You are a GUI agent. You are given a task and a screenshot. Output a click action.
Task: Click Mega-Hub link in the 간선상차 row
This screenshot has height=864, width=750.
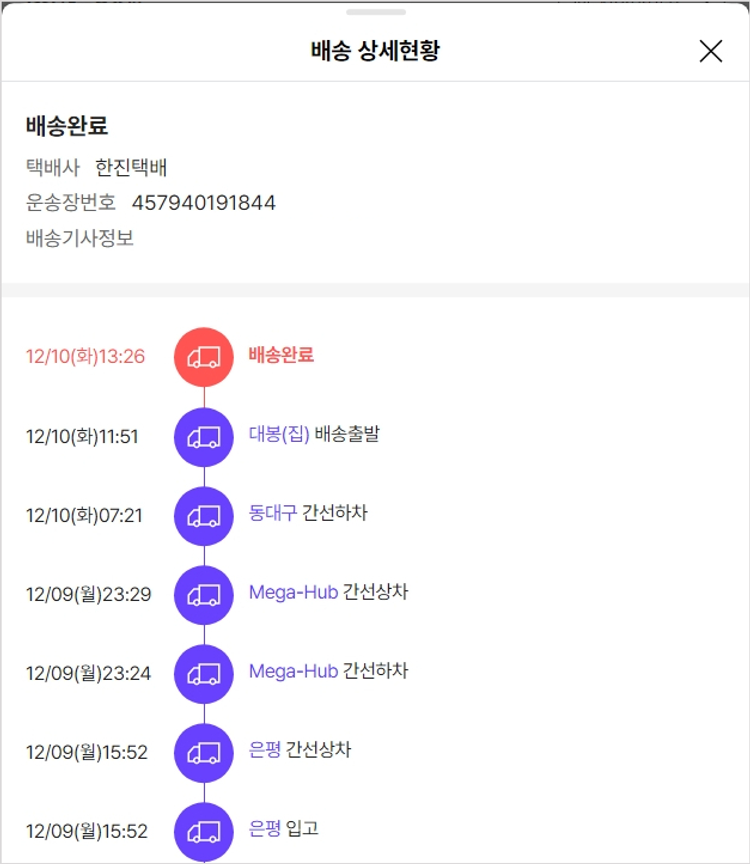tap(293, 592)
